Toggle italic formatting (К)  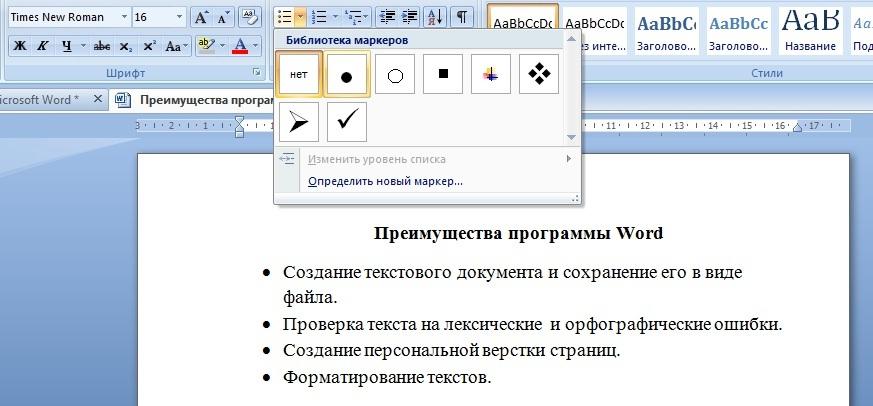pos(43,46)
